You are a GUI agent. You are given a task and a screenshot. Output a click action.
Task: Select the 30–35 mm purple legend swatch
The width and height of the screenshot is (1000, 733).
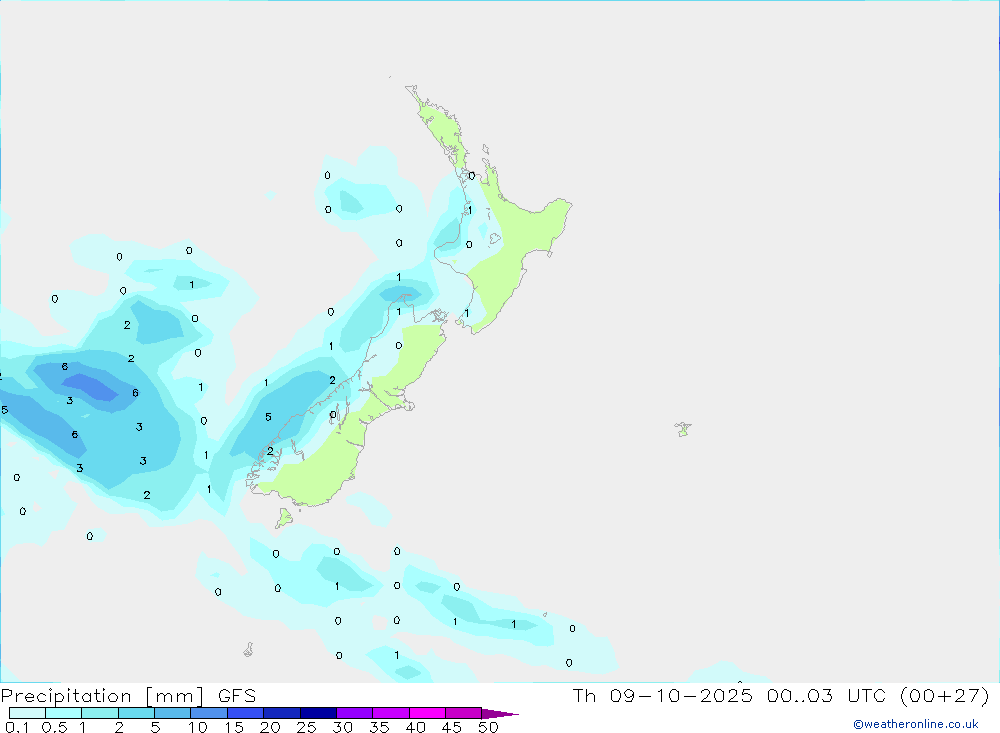coord(354,713)
